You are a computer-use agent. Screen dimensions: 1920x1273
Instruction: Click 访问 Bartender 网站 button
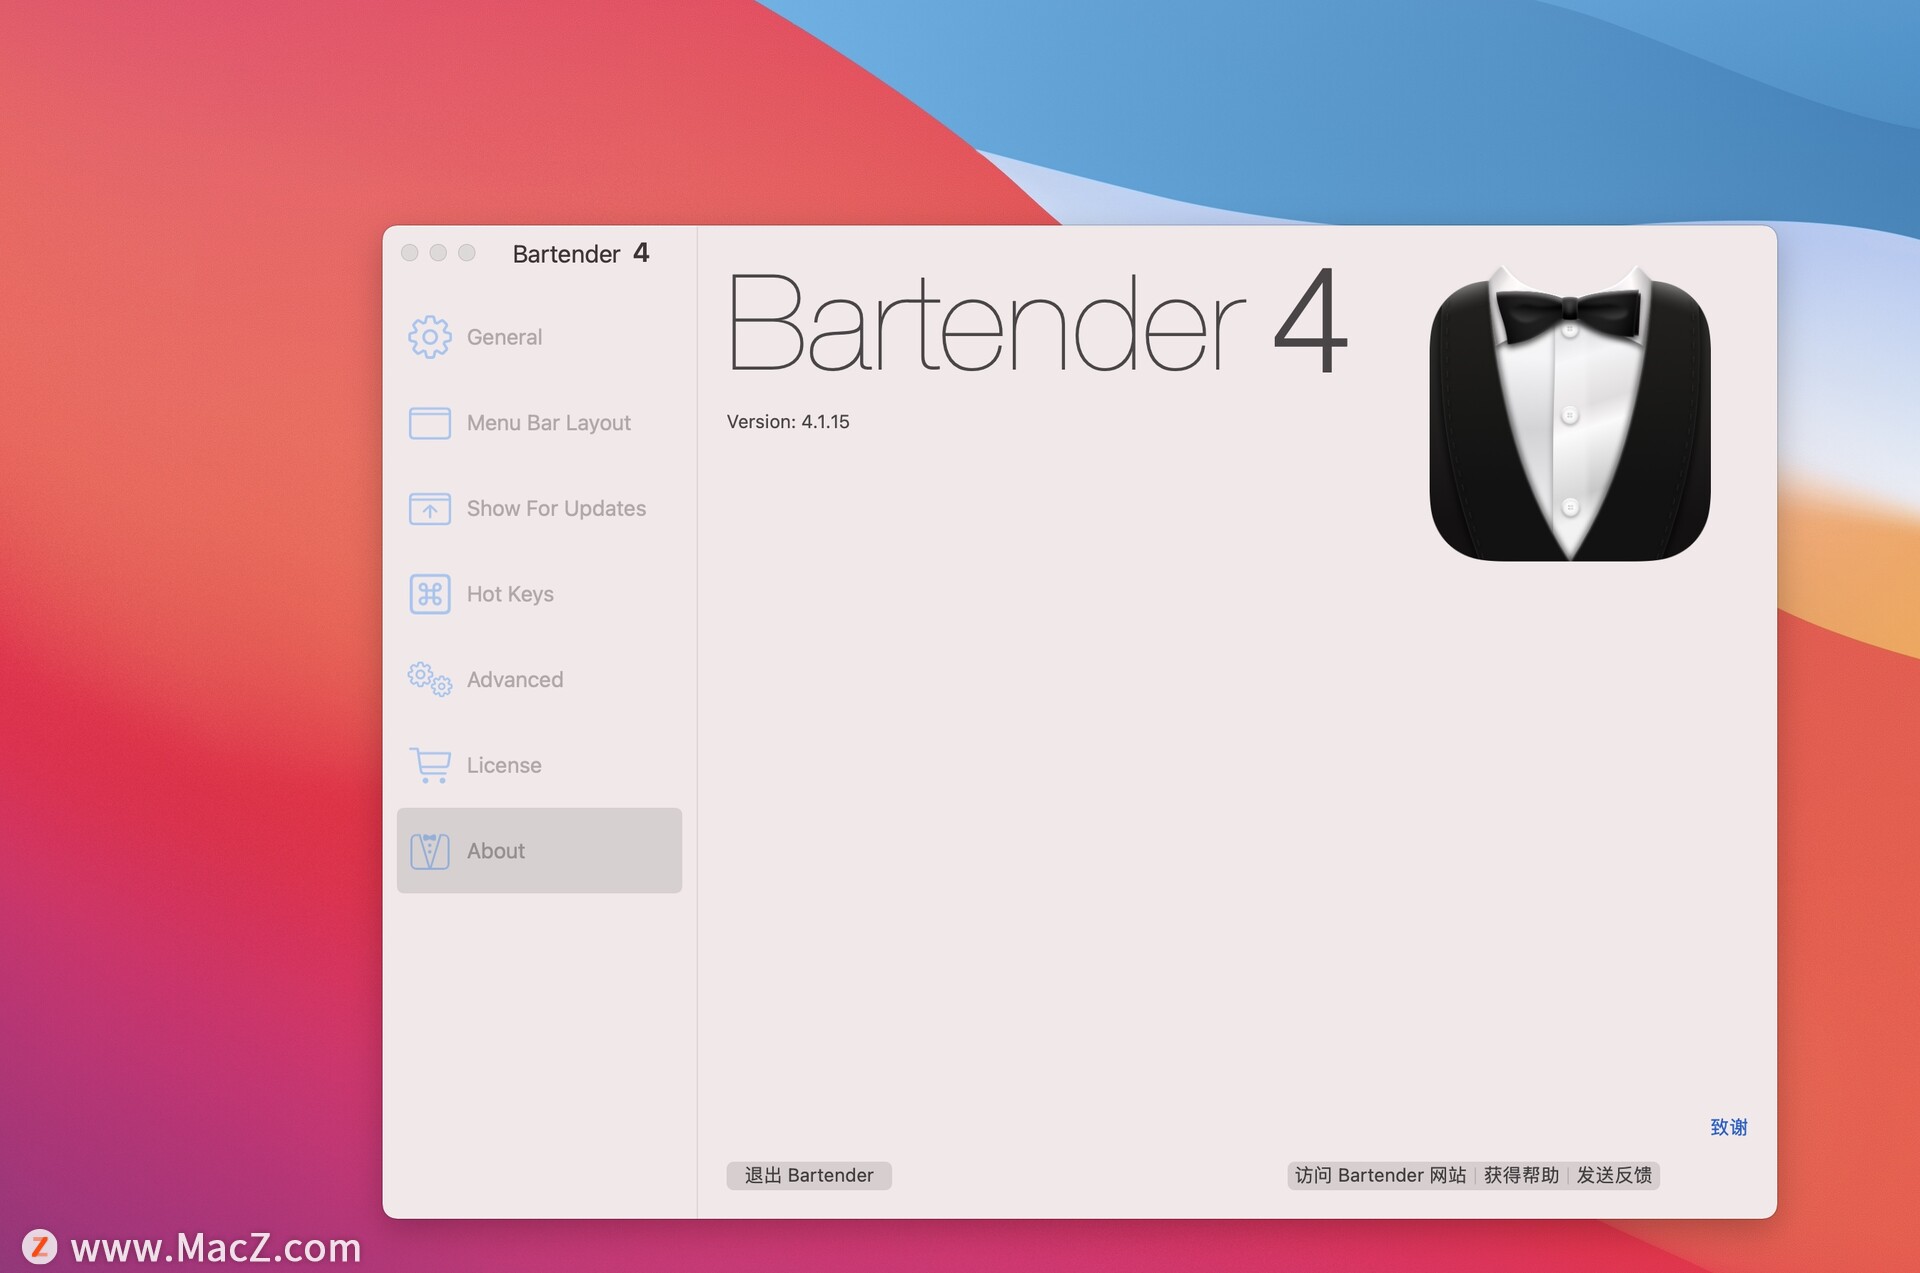click(x=1380, y=1175)
